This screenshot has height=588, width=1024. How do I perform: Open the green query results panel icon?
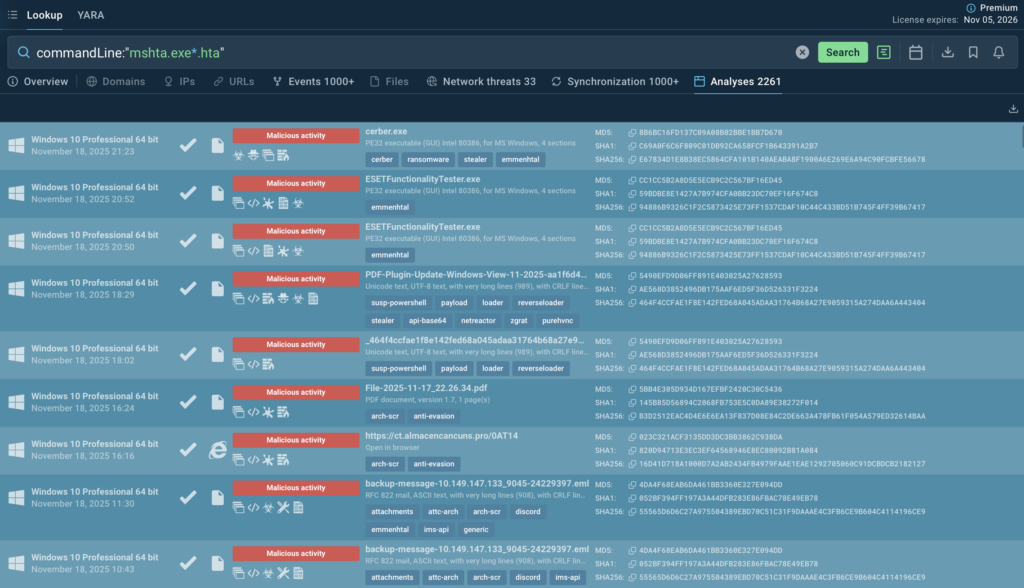click(883, 52)
